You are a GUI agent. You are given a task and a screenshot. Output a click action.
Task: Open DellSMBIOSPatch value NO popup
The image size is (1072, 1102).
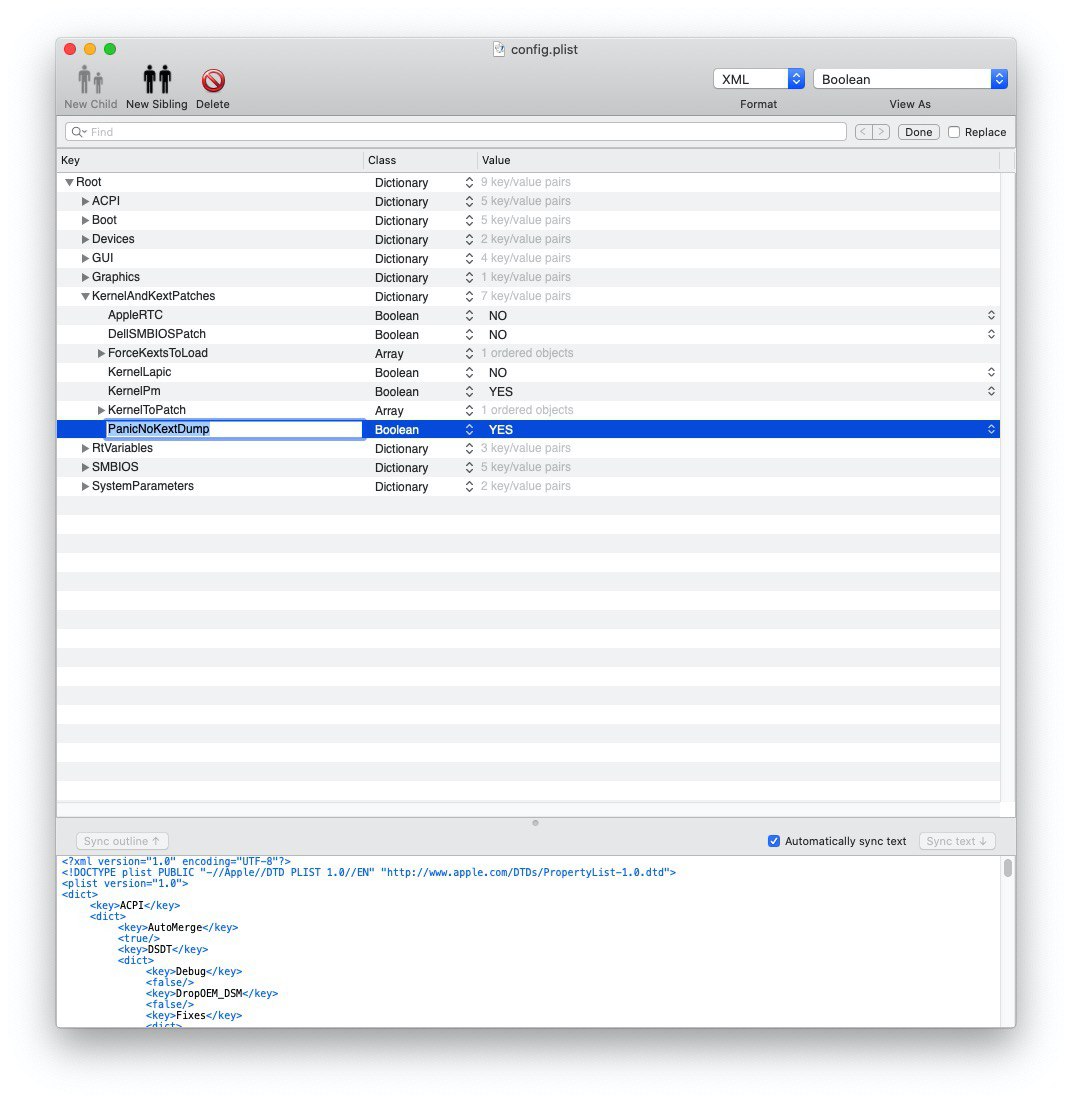(991, 334)
